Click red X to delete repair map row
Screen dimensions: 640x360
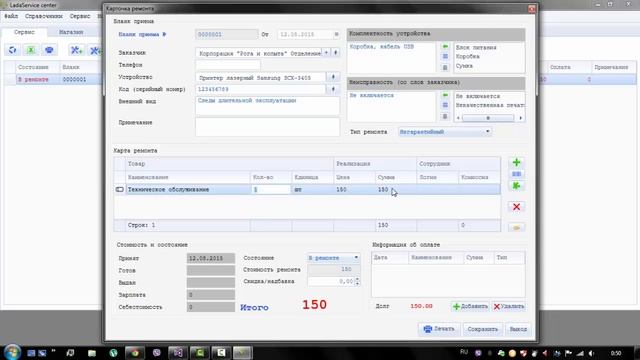tap(516, 207)
